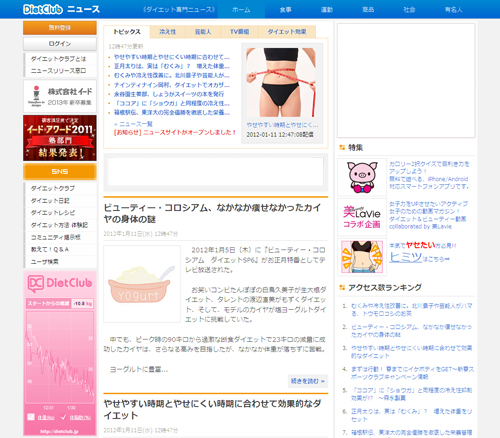Open the ヒミツはこちら link
The image size is (500, 438).
coord(419,257)
